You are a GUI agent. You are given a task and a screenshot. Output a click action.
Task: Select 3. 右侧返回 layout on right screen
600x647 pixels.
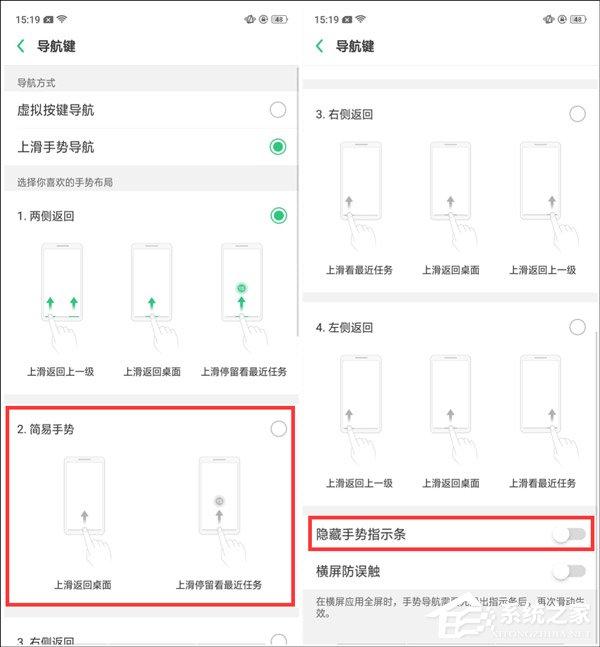click(x=577, y=113)
